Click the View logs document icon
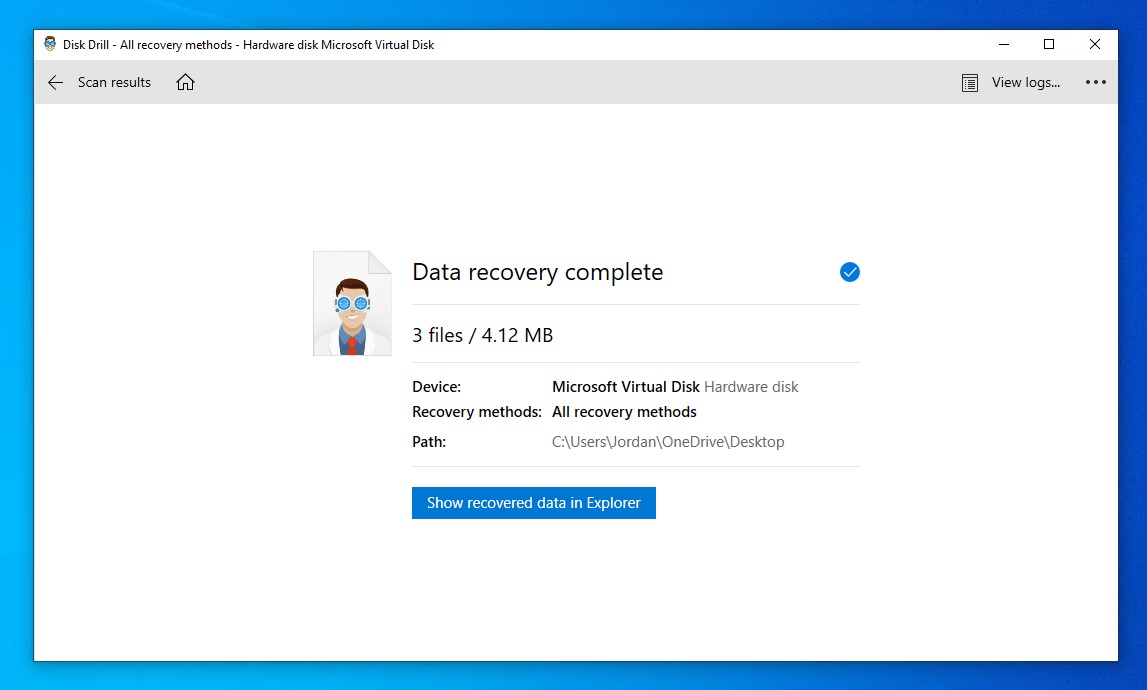1147x690 pixels. [969, 83]
